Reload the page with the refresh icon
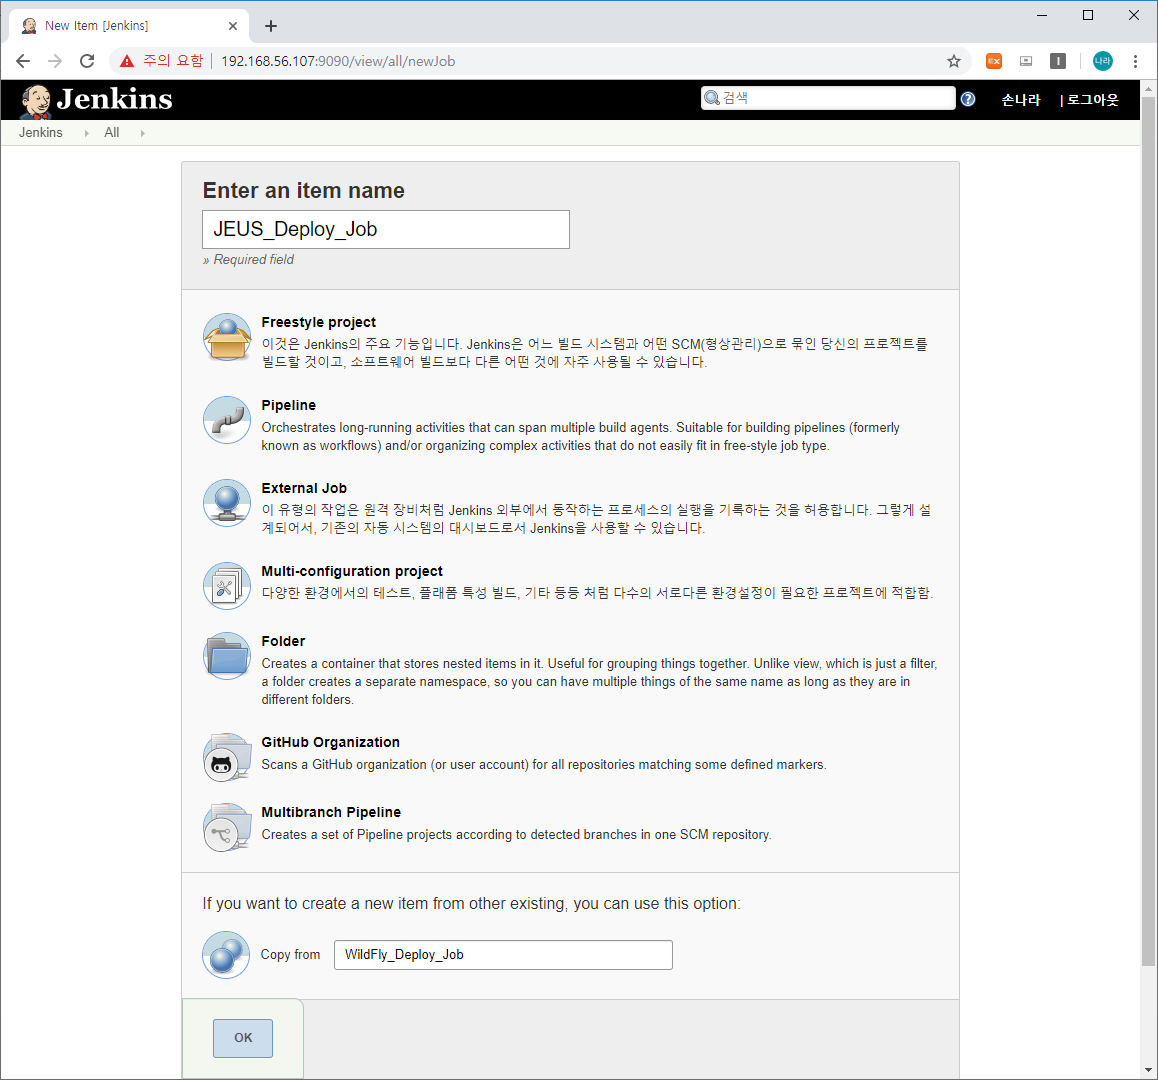The width and height of the screenshot is (1158, 1080). 87,61
